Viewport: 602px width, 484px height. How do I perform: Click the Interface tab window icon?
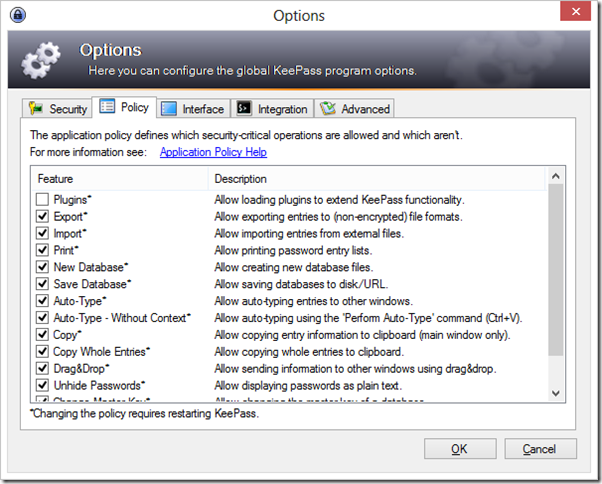tap(169, 109)
